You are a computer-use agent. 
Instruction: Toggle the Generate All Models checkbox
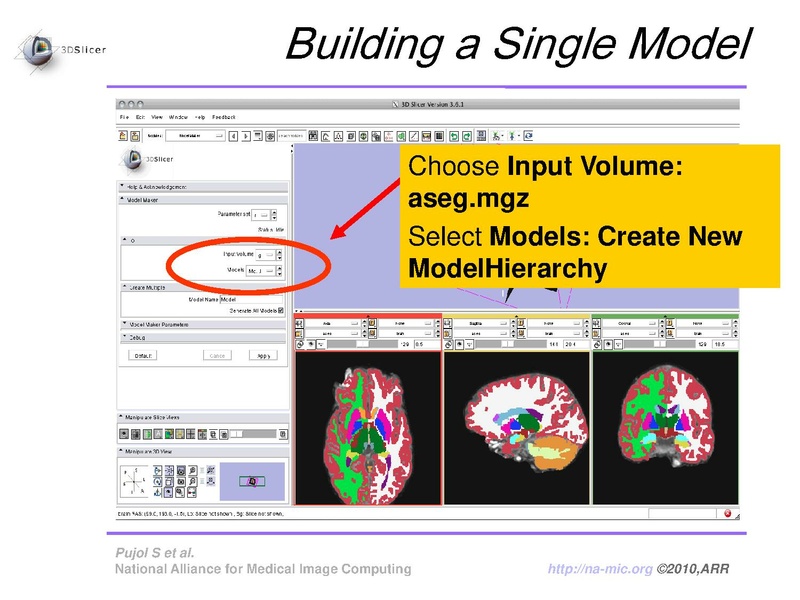281,311
